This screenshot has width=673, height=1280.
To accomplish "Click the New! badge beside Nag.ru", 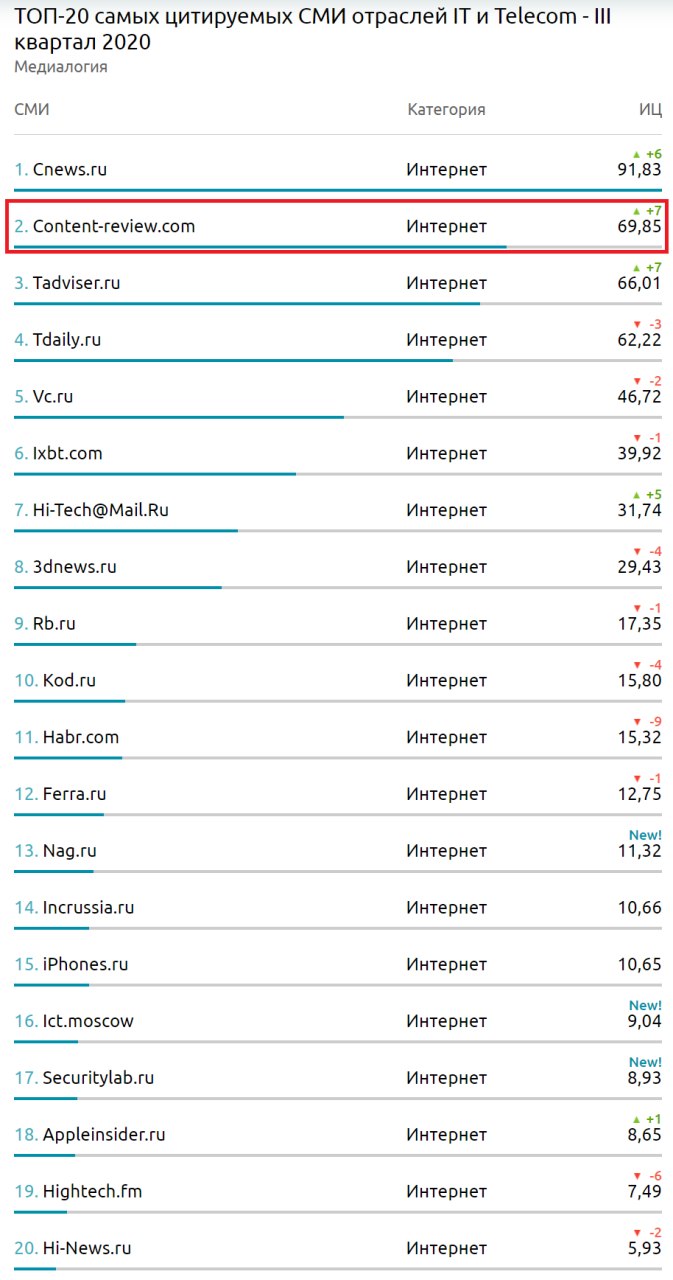I will [645, 835].
